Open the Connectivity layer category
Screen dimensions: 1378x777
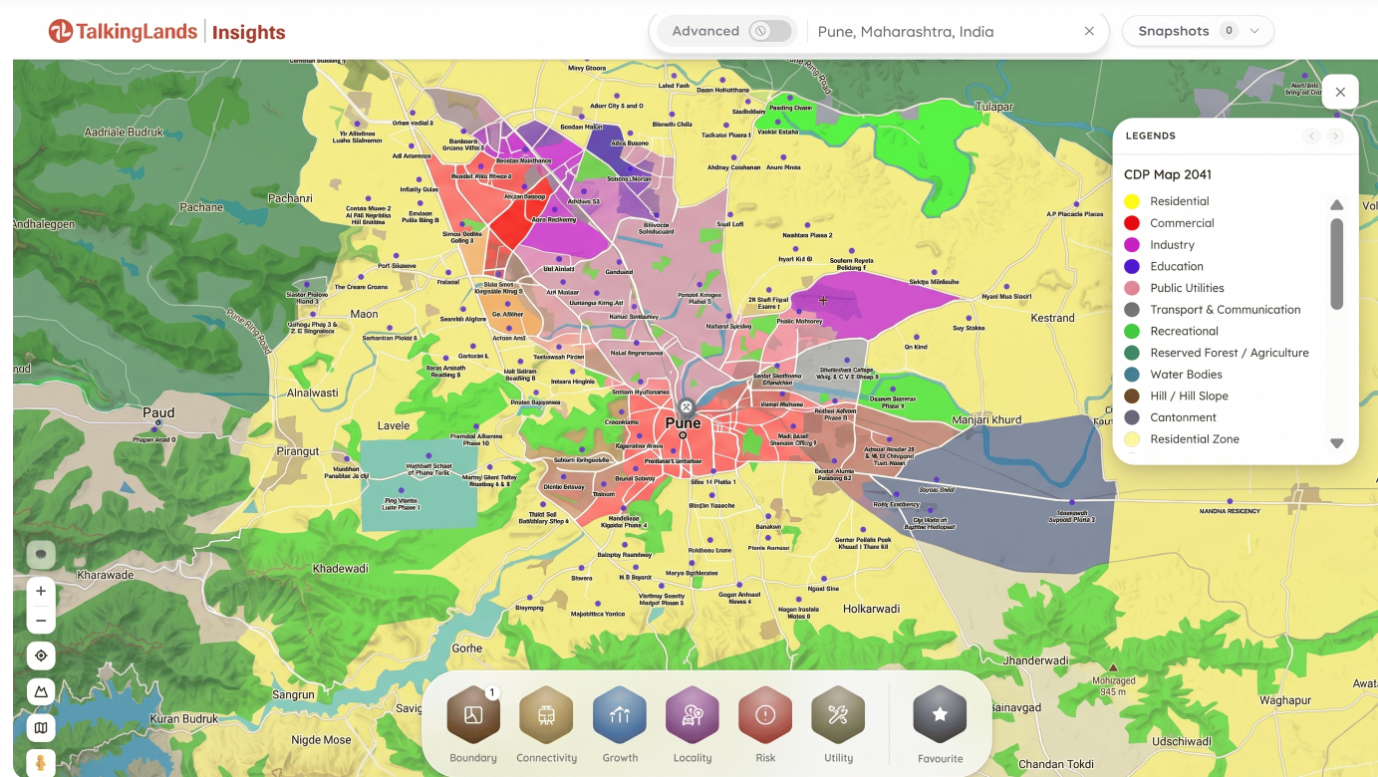[546, 715]
